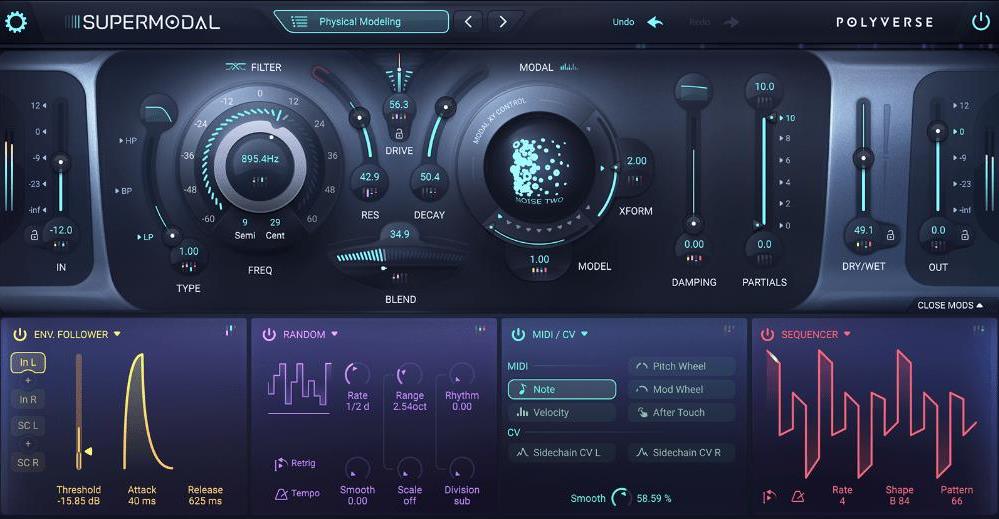This screenshot has width=999, height=519.
Task: Click the filter Type value 1.00
Action: pos(189,252)
